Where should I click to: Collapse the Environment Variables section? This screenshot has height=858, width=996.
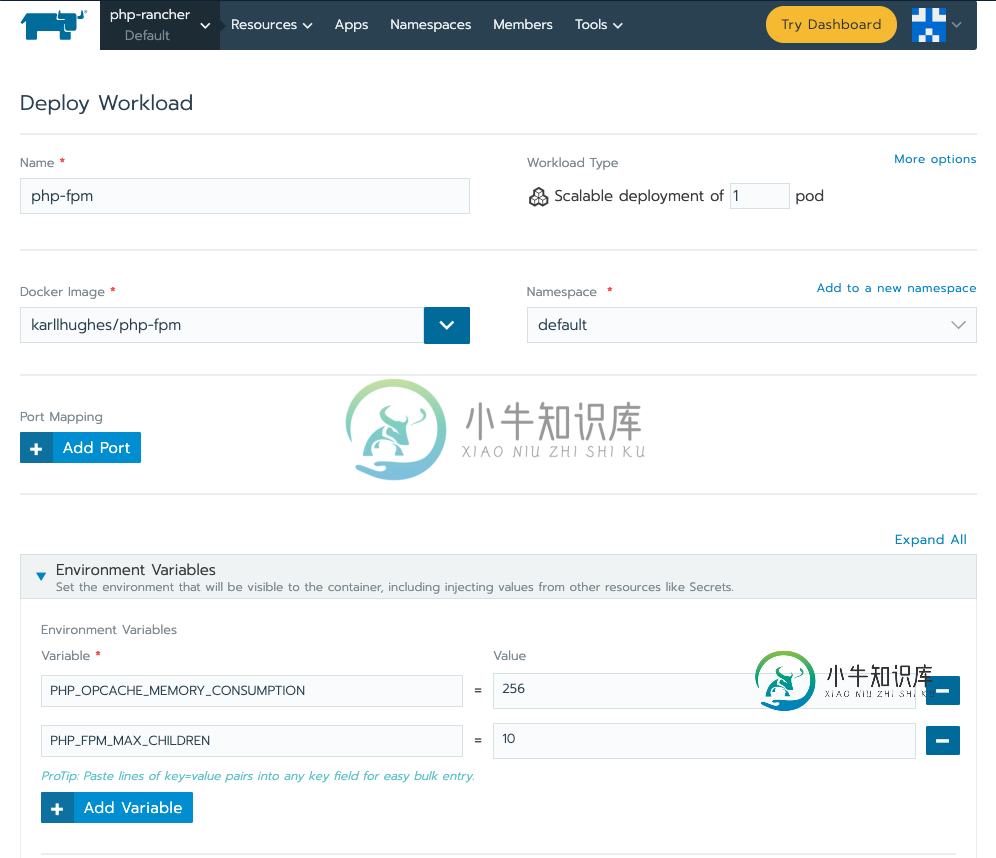click(x=41, y=576)
